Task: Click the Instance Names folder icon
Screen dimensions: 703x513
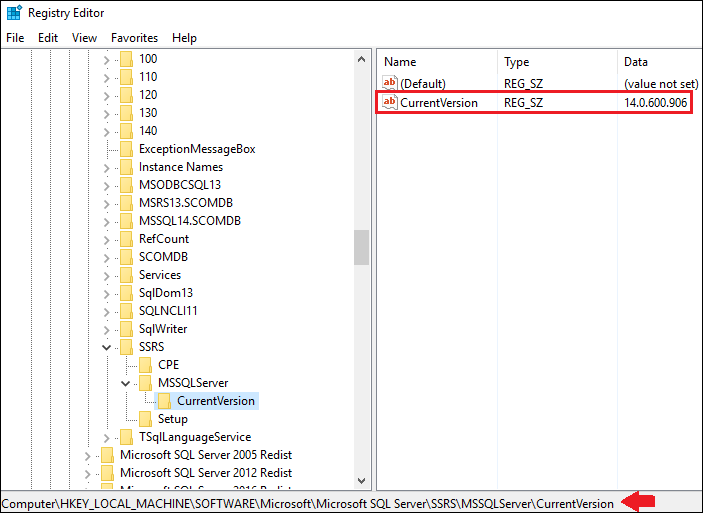Action: pyautogui.click(x=126, y=167)
